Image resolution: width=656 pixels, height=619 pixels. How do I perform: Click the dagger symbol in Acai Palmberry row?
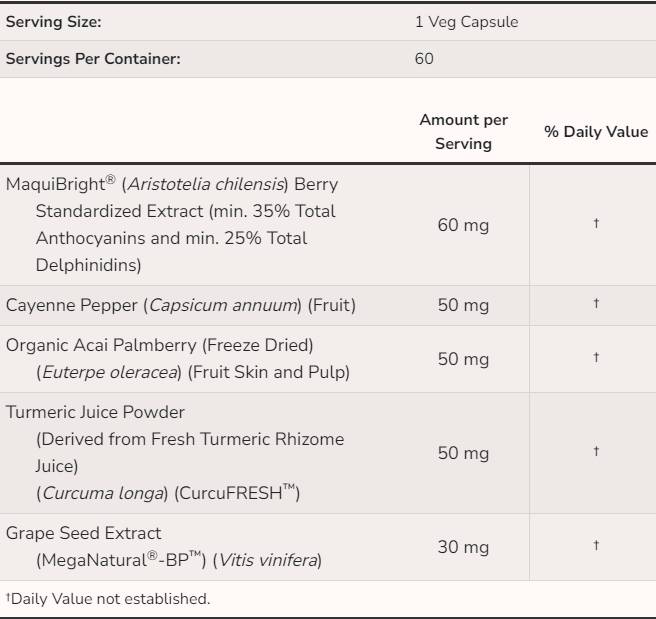pos(596,357)
